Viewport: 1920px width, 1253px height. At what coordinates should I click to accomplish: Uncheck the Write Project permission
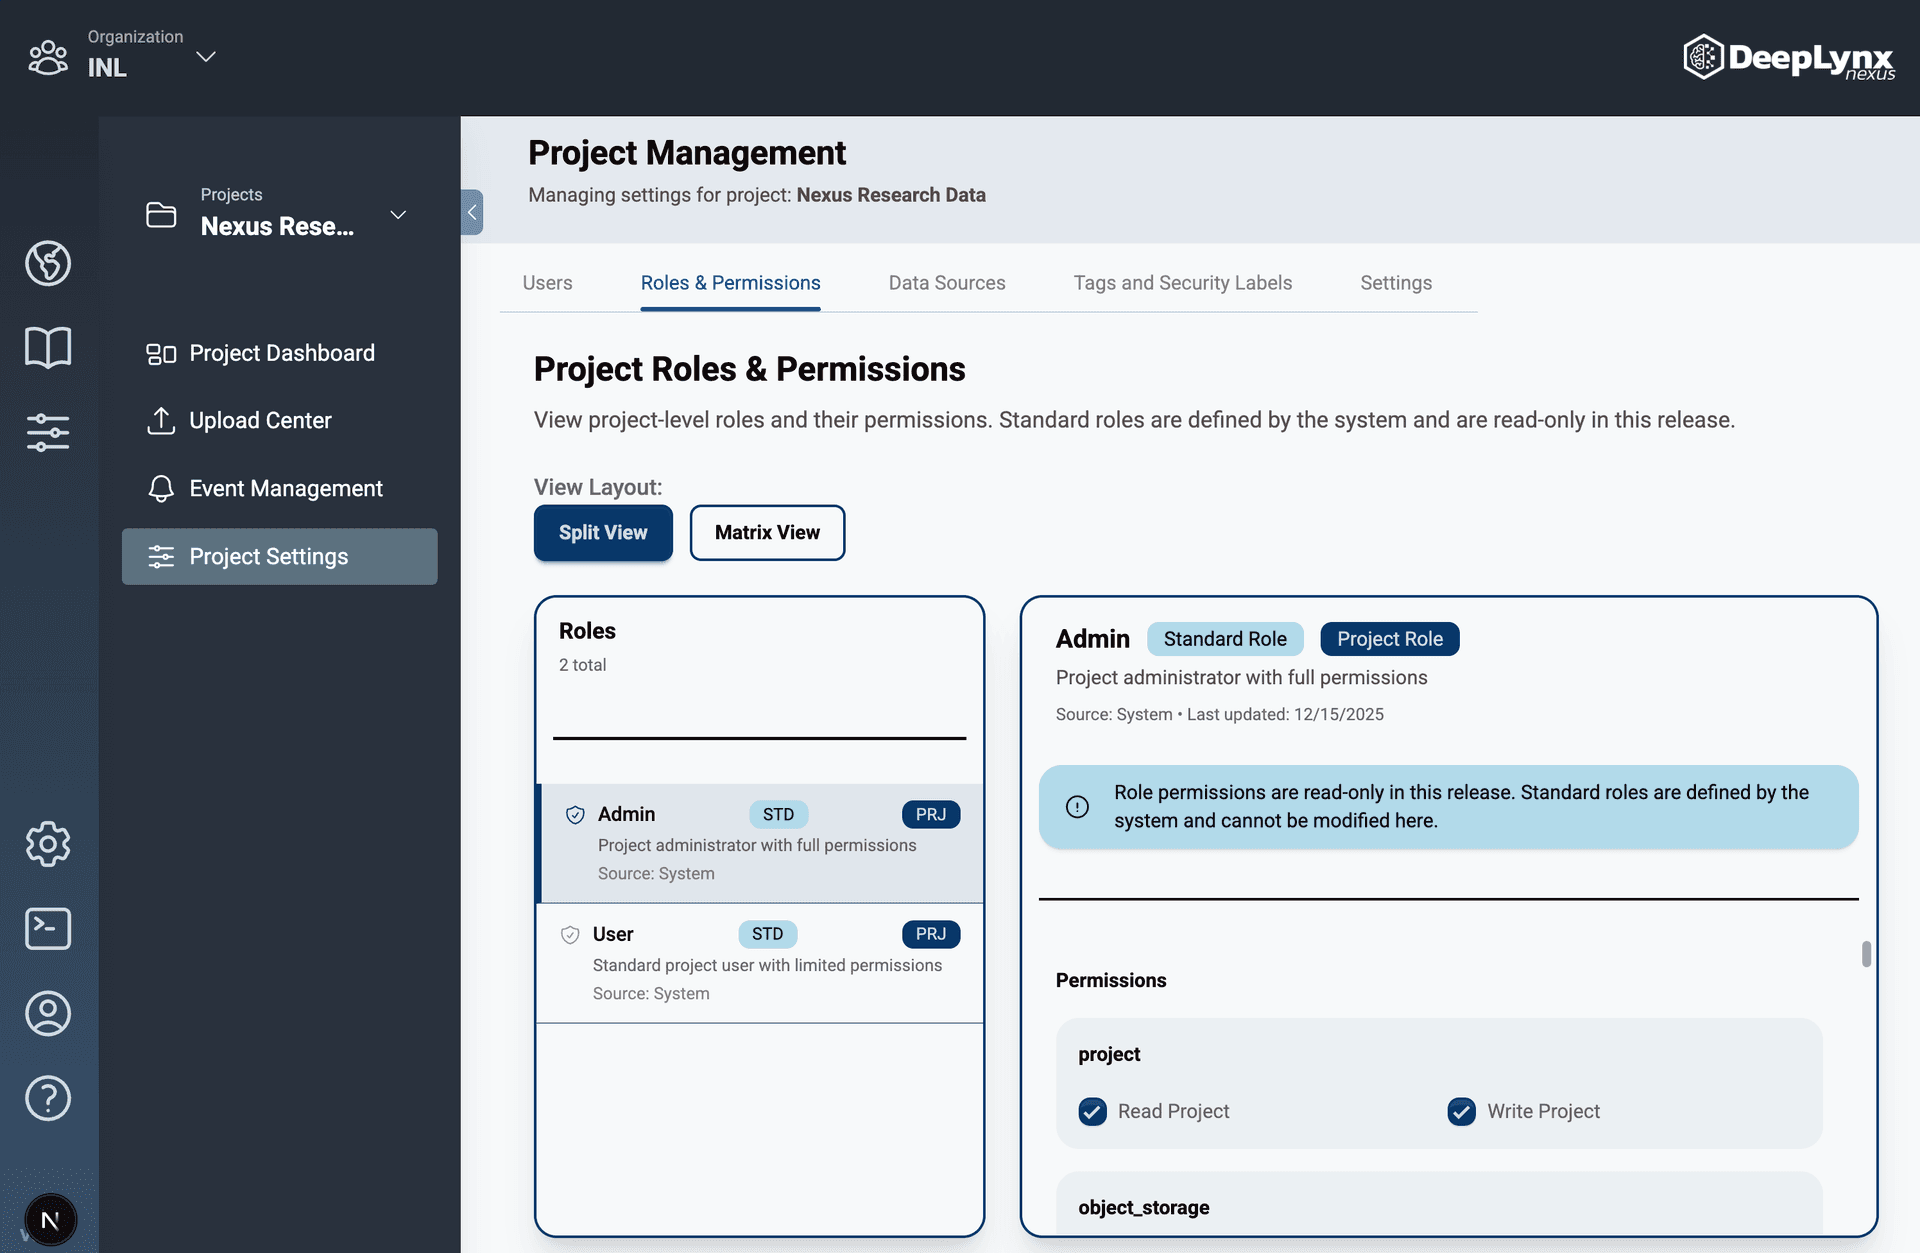[1461, 1111]
